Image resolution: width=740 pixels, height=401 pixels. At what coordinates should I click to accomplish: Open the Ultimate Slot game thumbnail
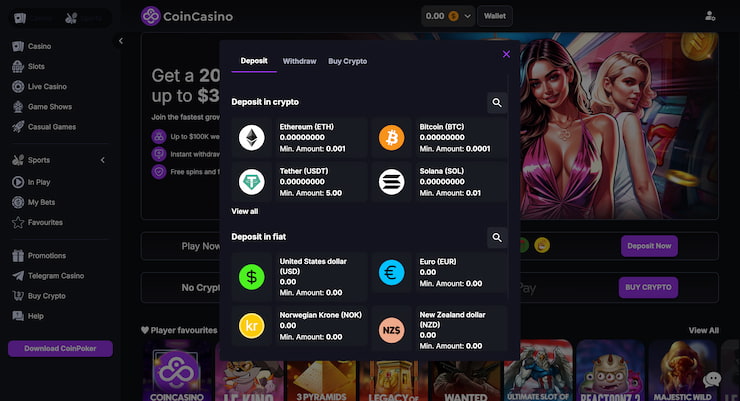click(x=538, y=370)
